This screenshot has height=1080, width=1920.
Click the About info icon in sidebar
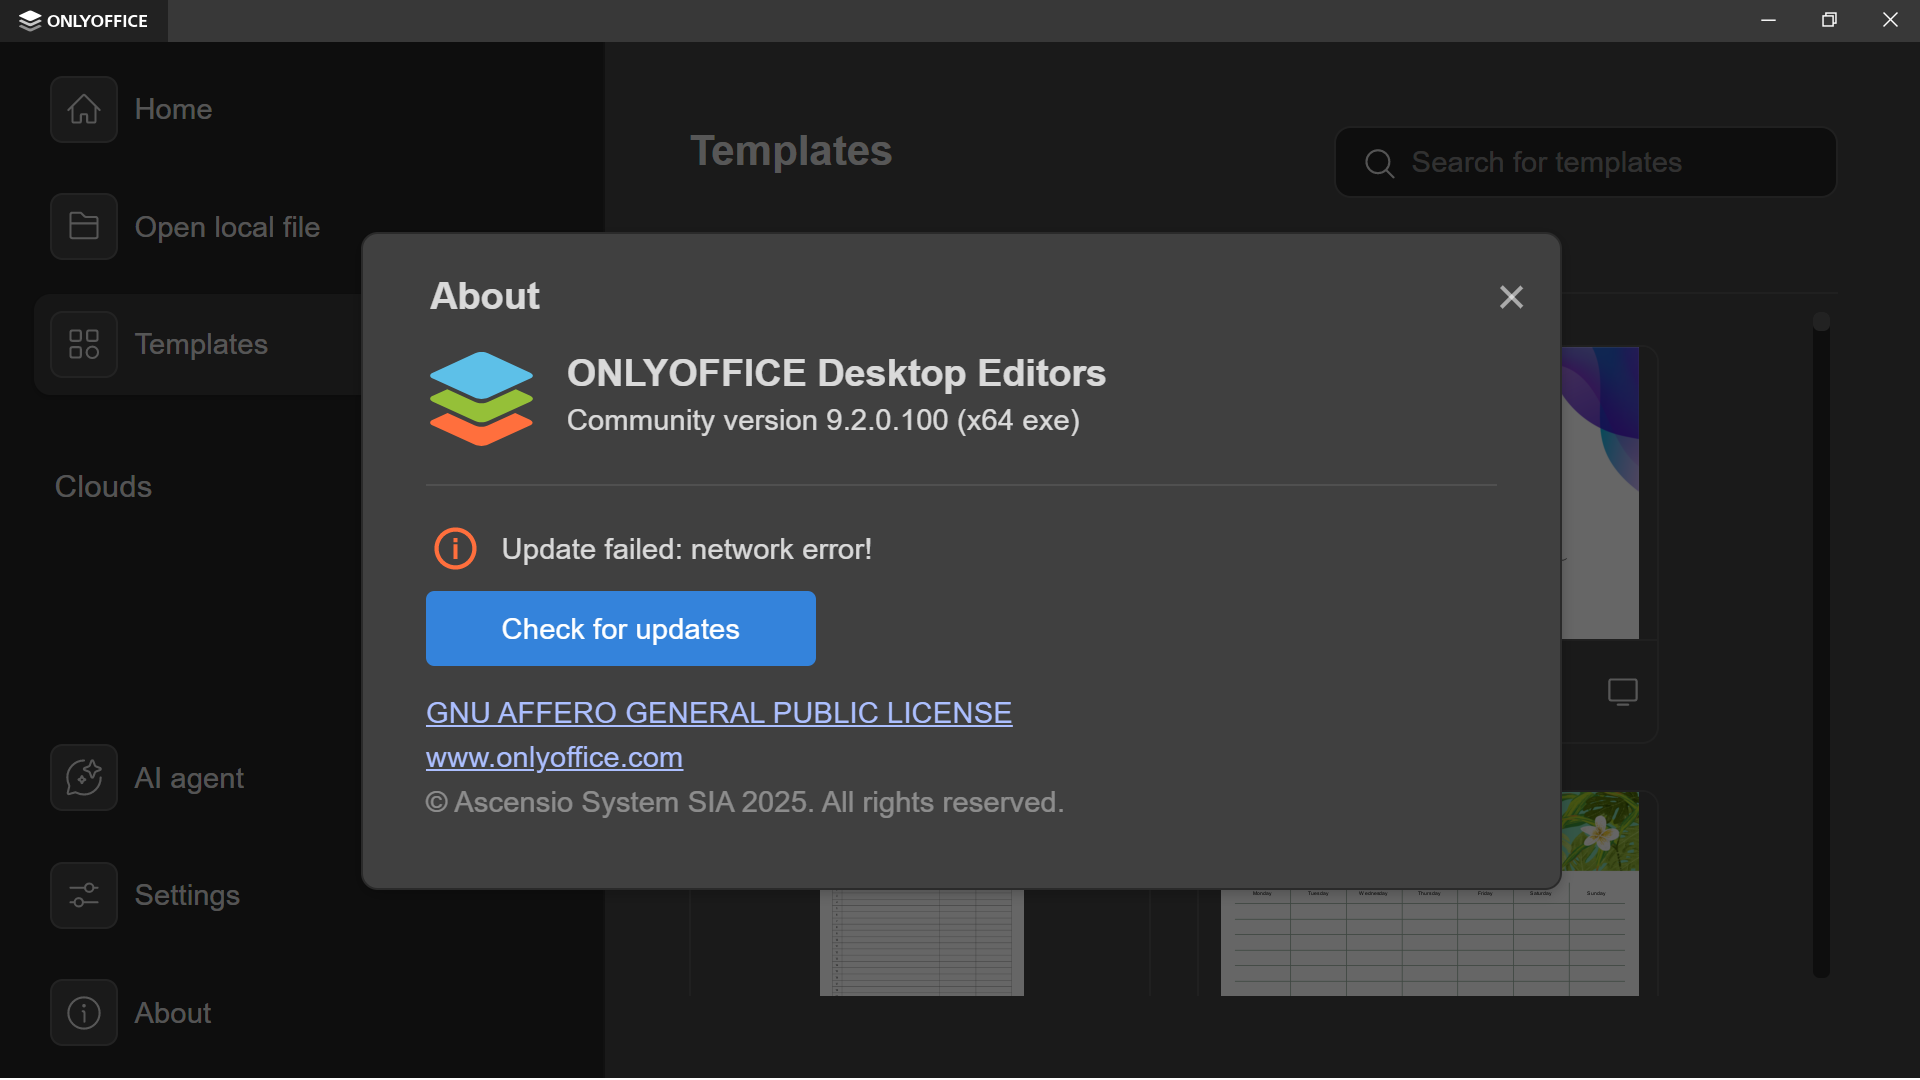(84, 1013)
